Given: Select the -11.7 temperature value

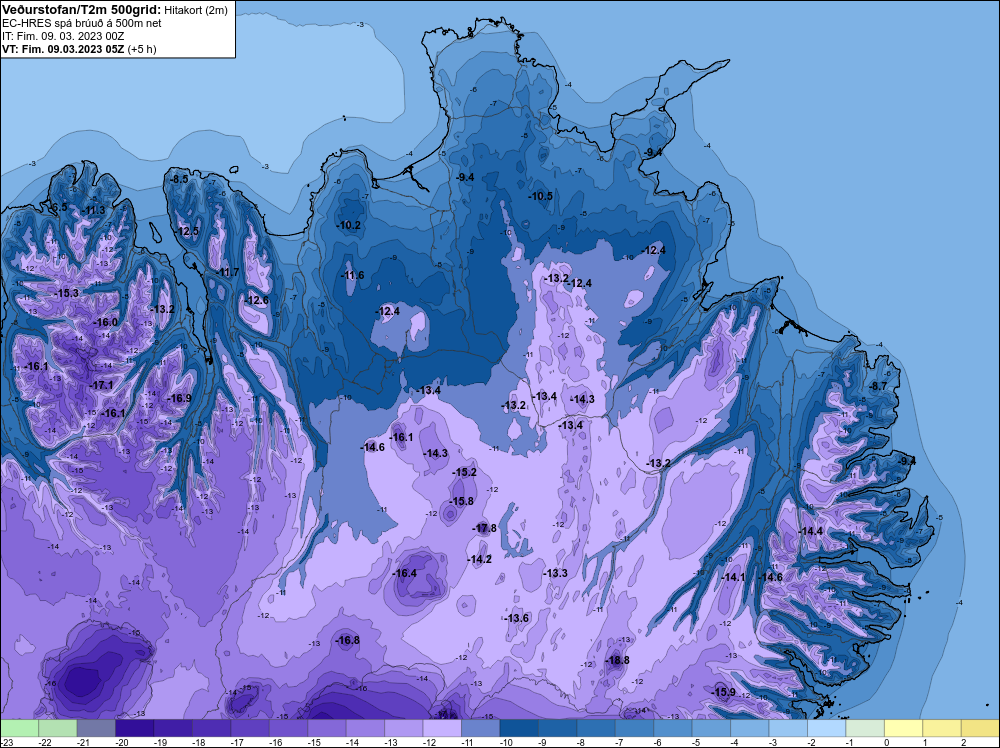Looking at the screenshot, I should [227, 272].
